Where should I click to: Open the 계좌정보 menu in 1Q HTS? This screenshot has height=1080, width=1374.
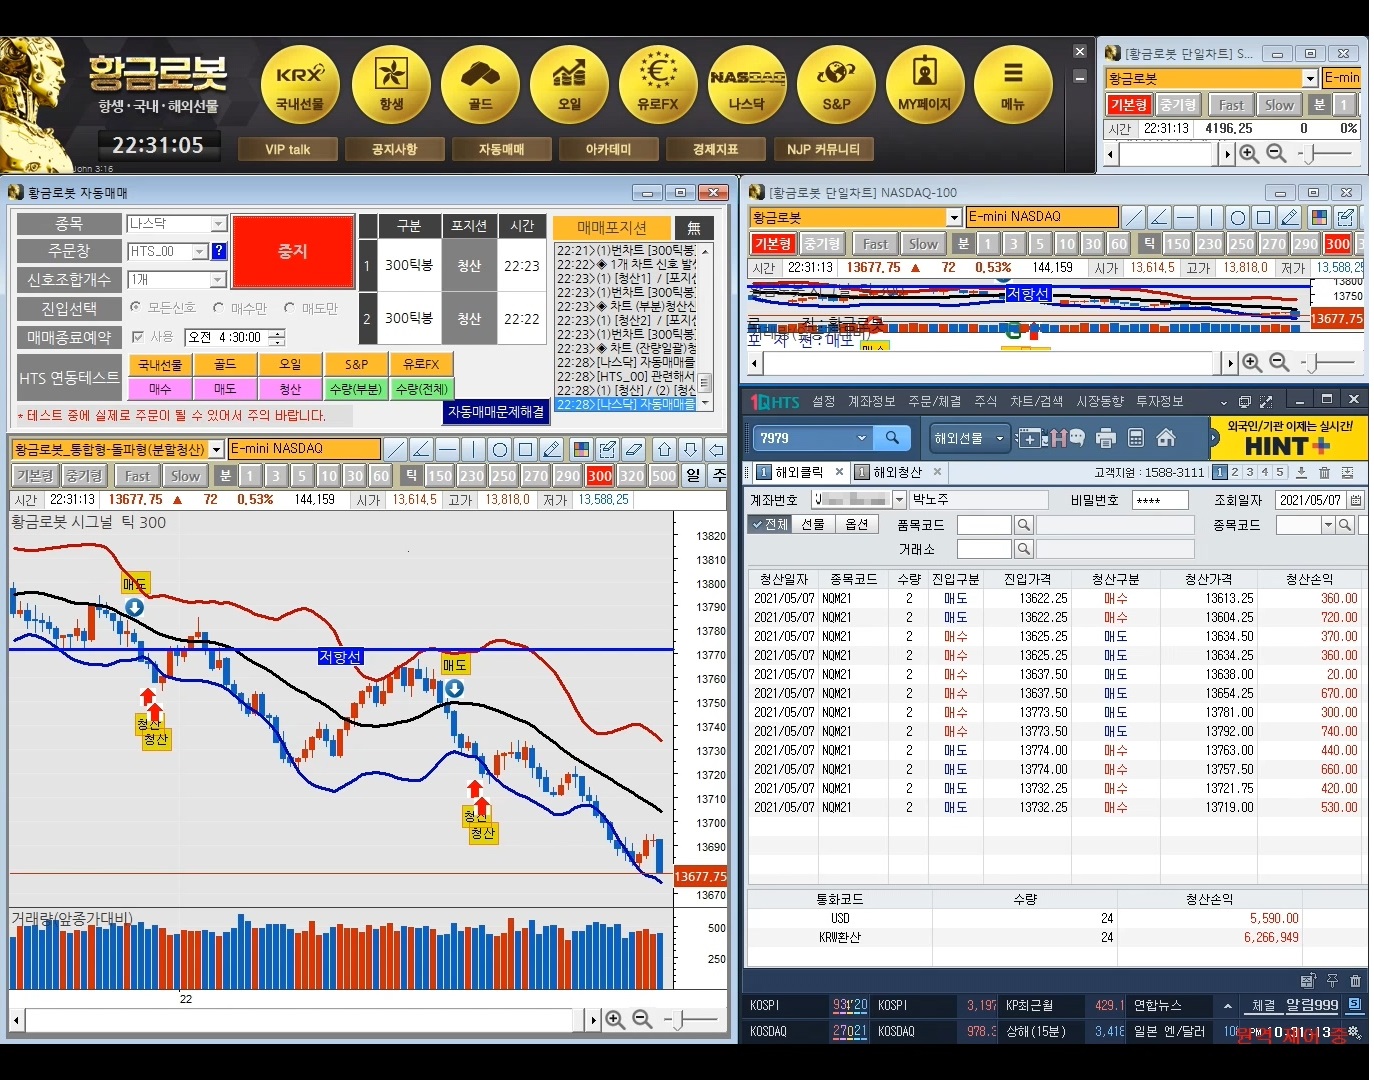pyautogui.click(x=871, y=401)
